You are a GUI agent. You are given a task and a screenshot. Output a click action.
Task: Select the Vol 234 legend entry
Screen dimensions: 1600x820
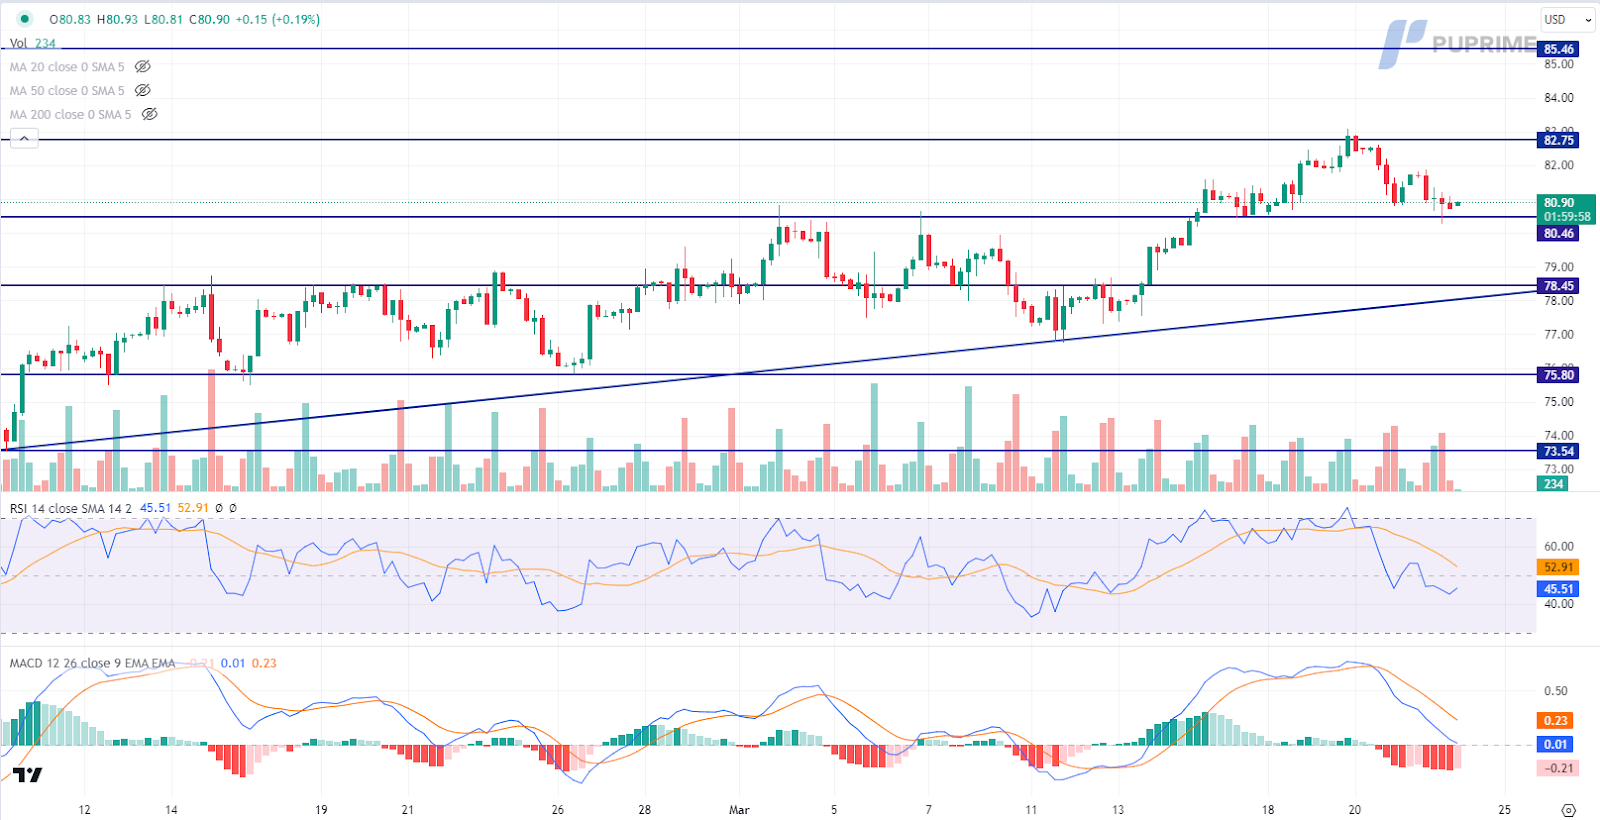(33, 43)
